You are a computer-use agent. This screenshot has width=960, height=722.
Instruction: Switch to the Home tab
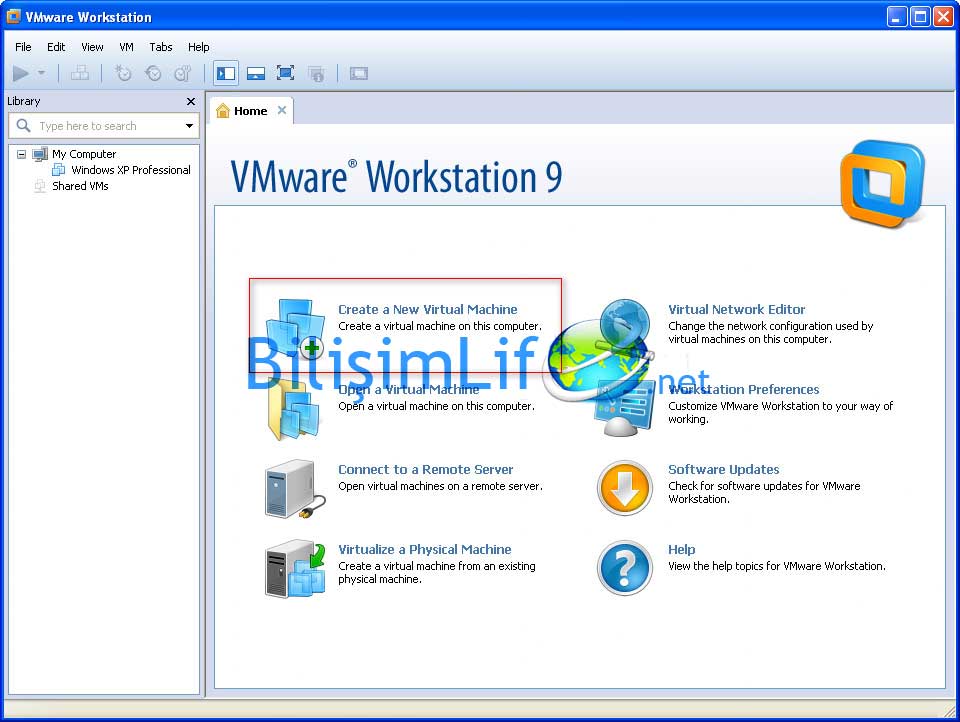pos(249,111)
